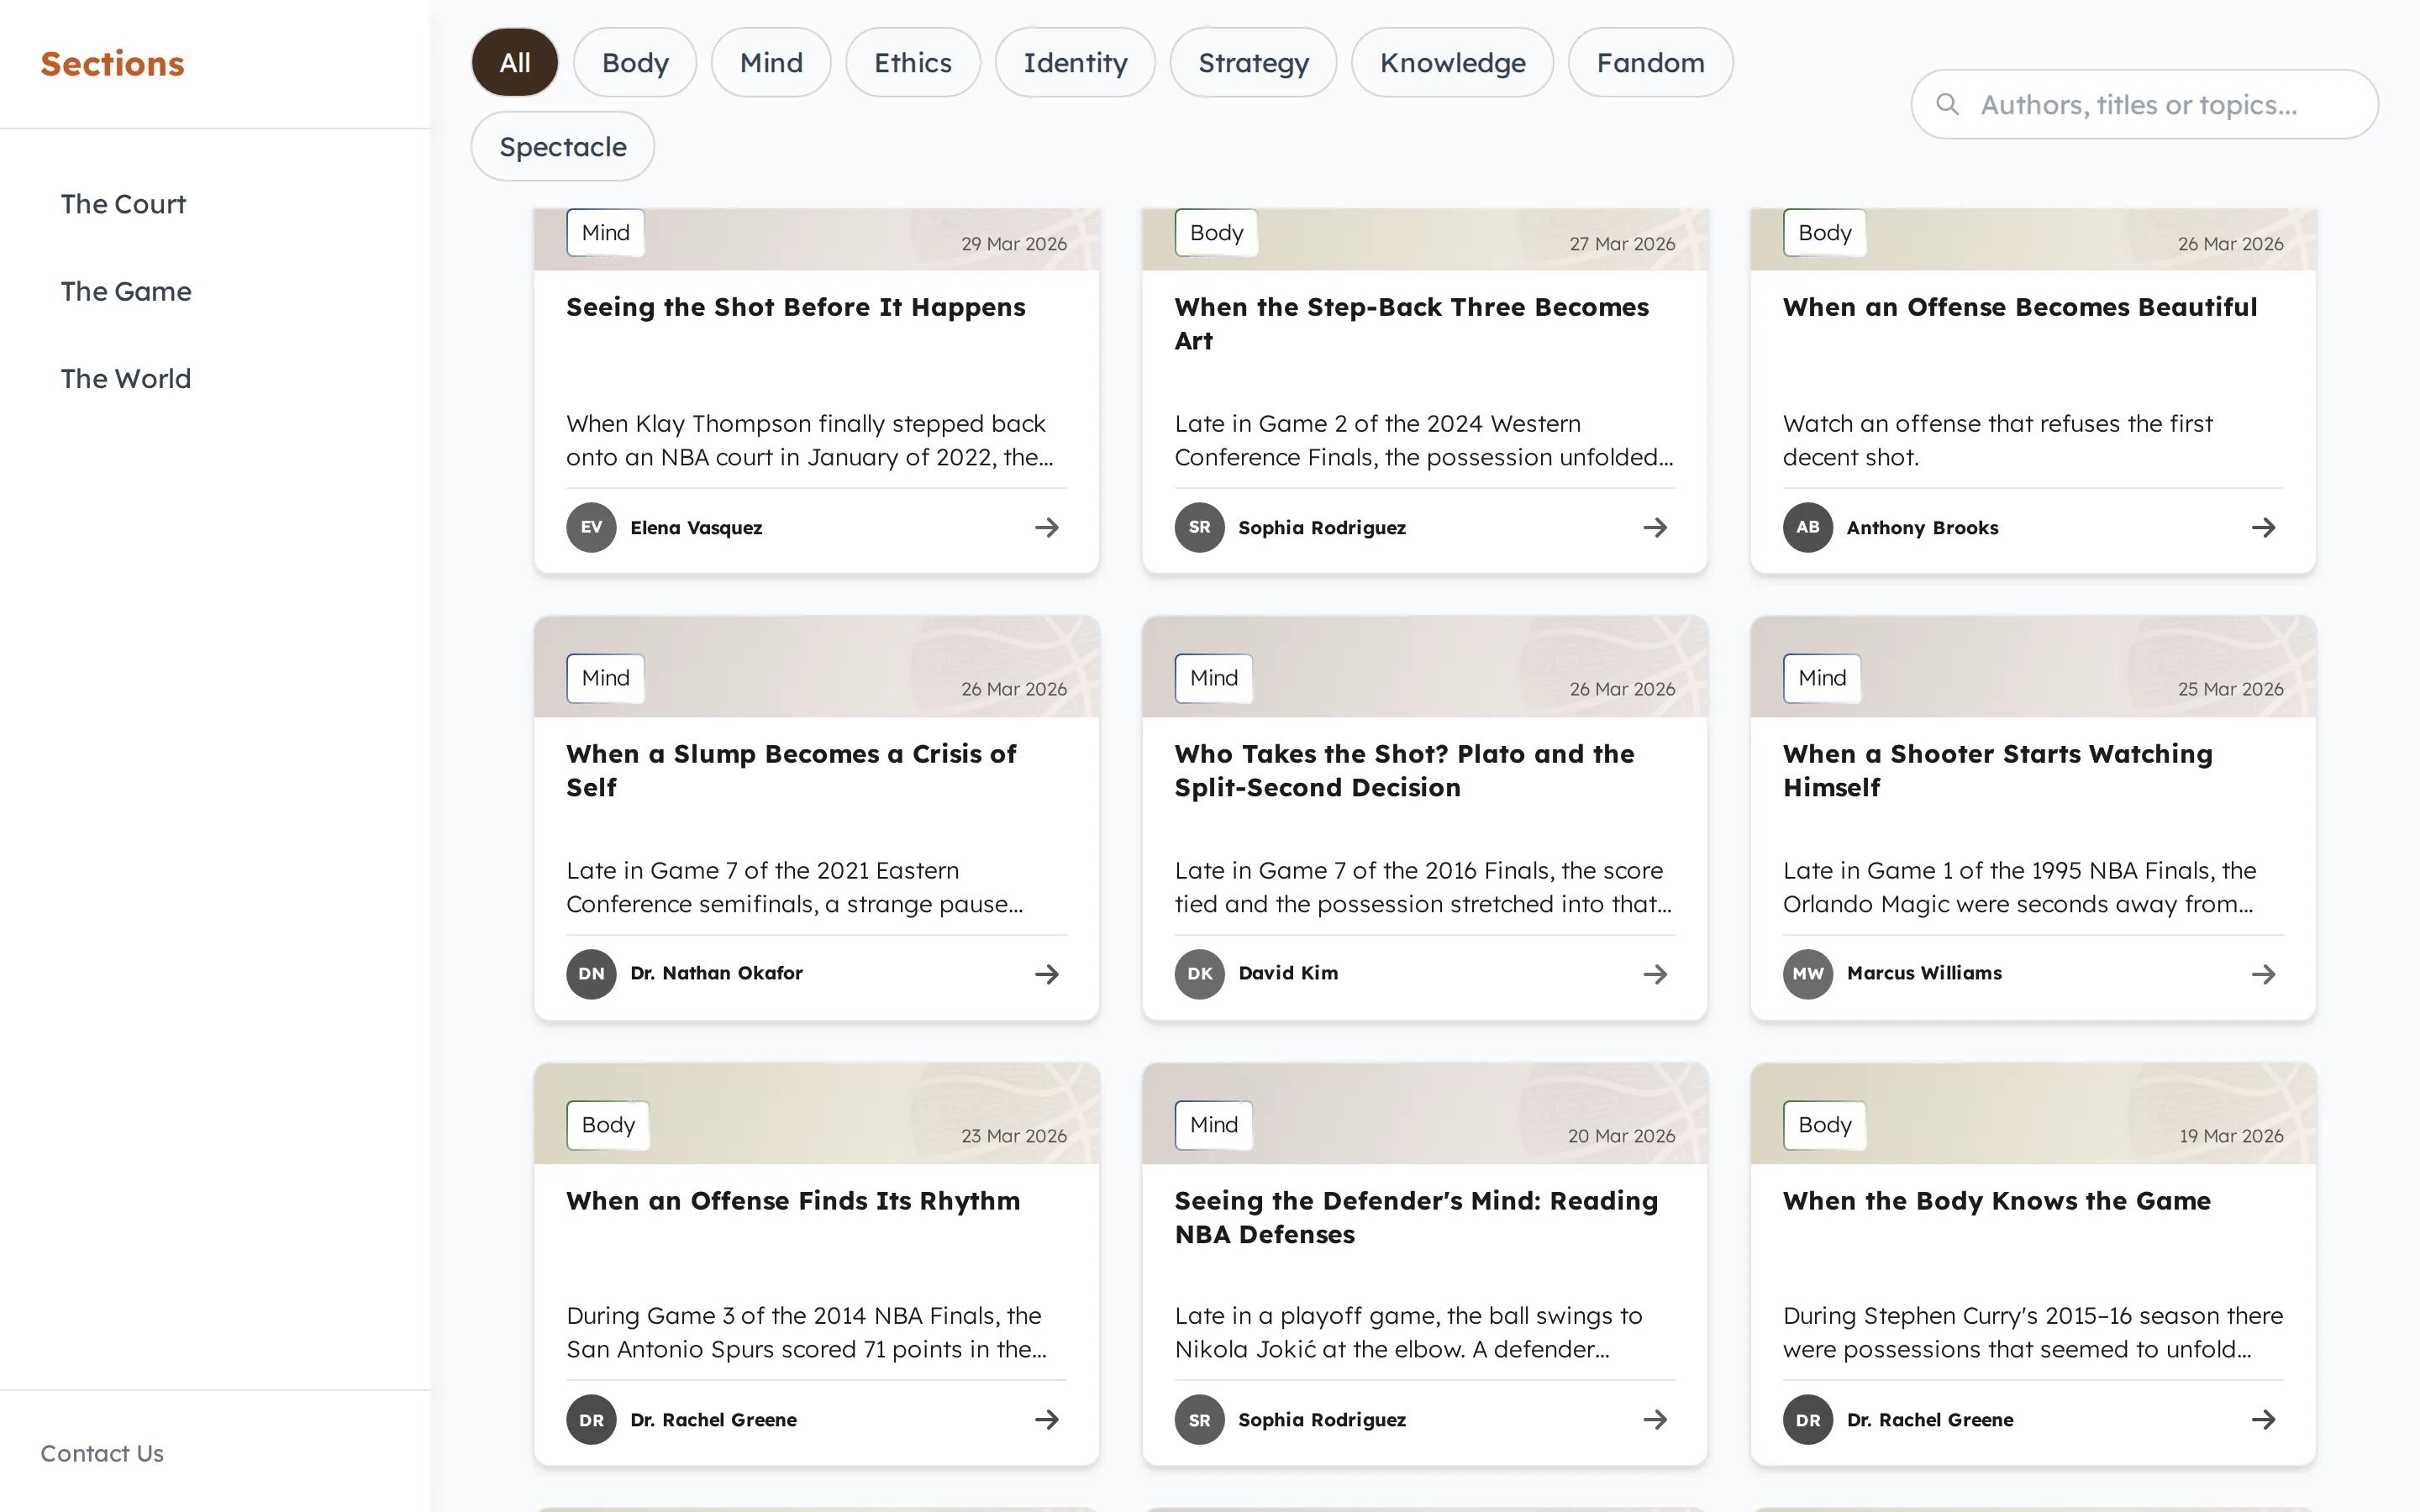Open article Seeing the Defender's Mind

[x=1416, y=1218]
